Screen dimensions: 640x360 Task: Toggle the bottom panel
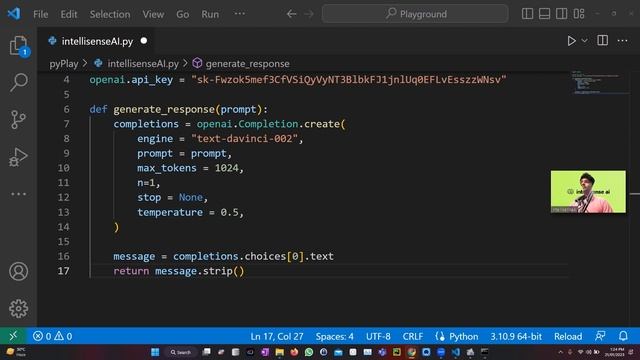544,14
